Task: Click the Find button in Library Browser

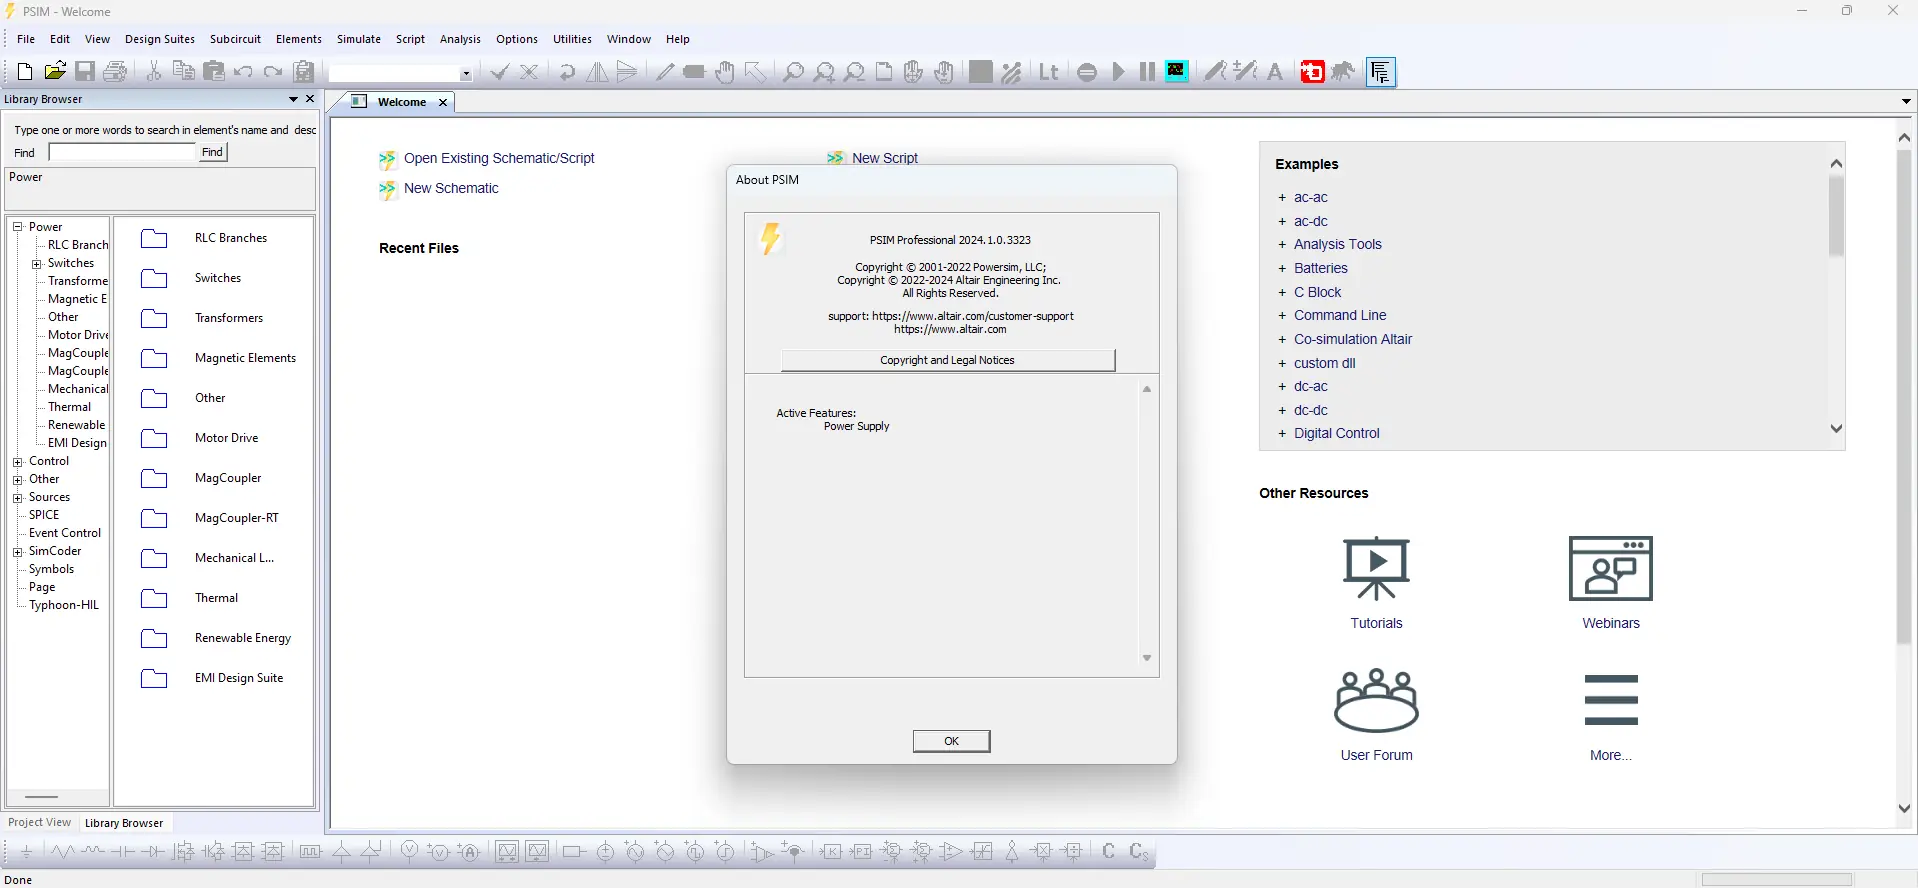Action: click(212, 152)
